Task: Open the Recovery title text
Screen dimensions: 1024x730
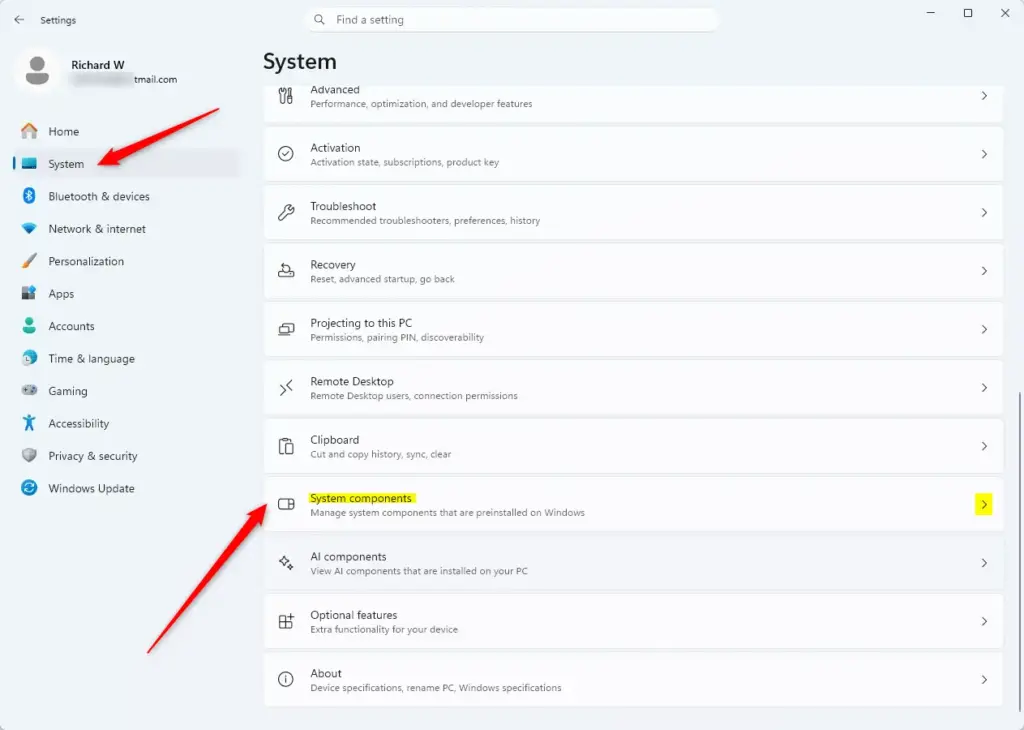Action: pos(332,264)
